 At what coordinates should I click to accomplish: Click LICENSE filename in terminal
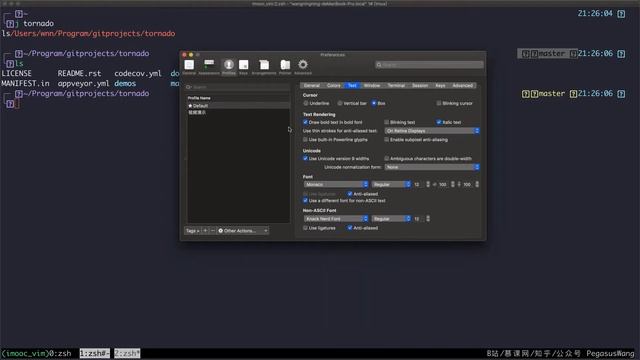[x=16, y=73]
